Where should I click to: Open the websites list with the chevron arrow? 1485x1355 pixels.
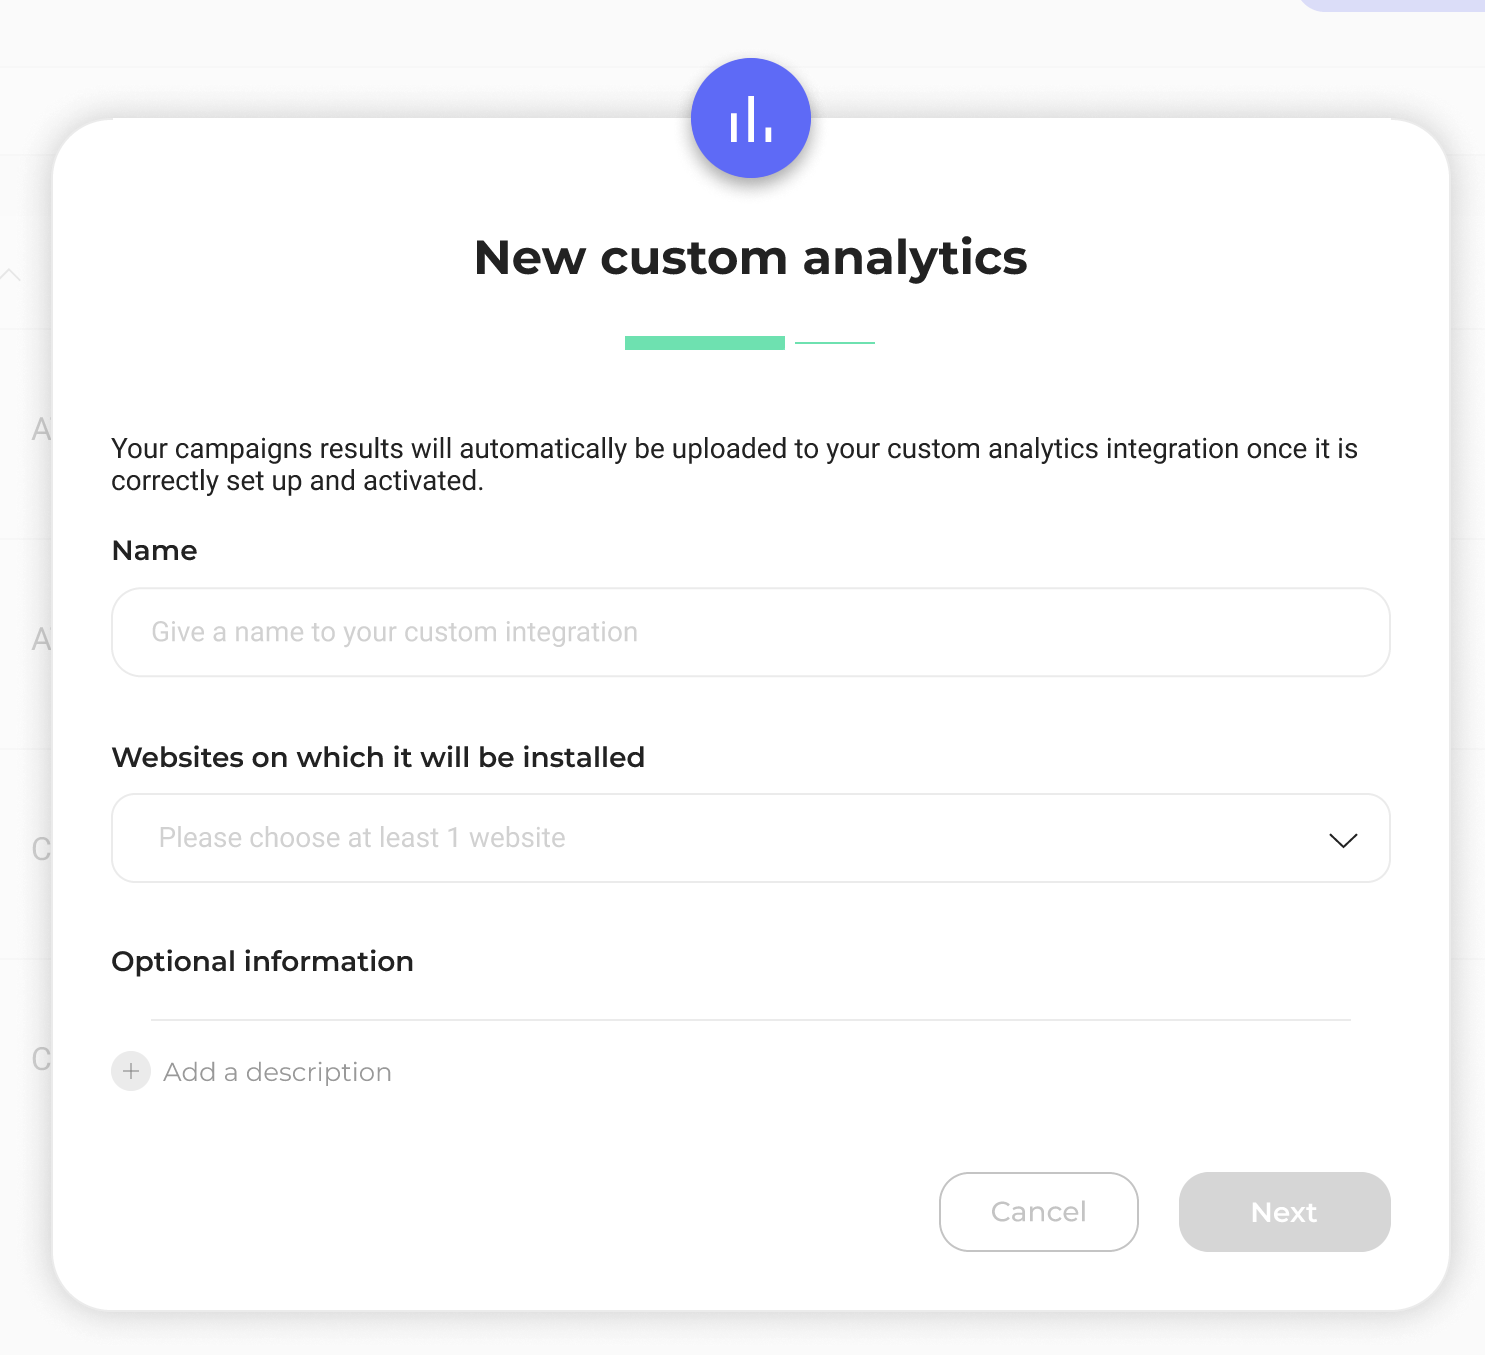pos(1343,840)
